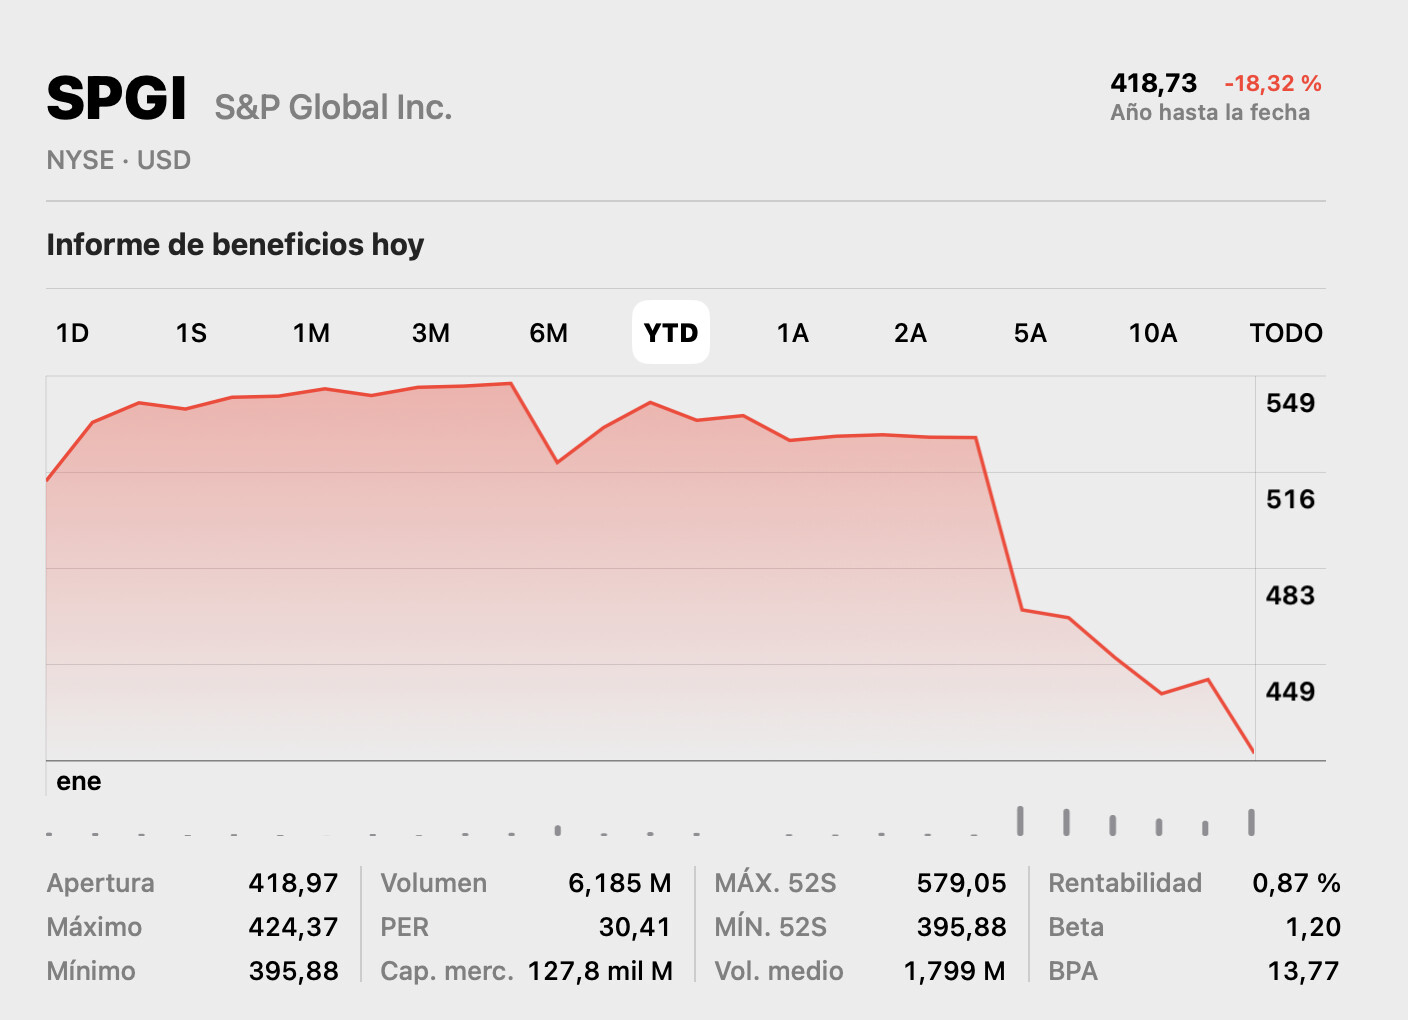Select the 2A time range

(910, 333)
